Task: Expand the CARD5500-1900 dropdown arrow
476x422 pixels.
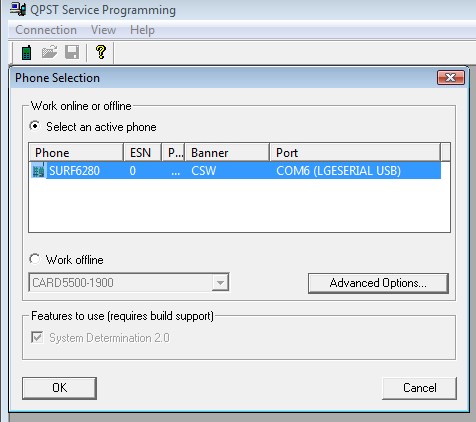Action: click(220, 283)
